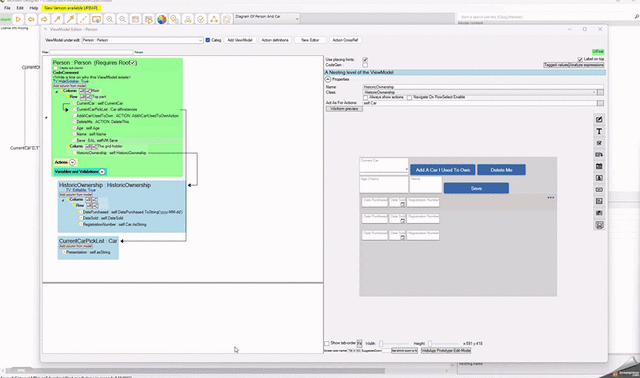This screenshot has height=378, width=640.
Task: Toggle Use placing hints checkbox
Action: 365,60
